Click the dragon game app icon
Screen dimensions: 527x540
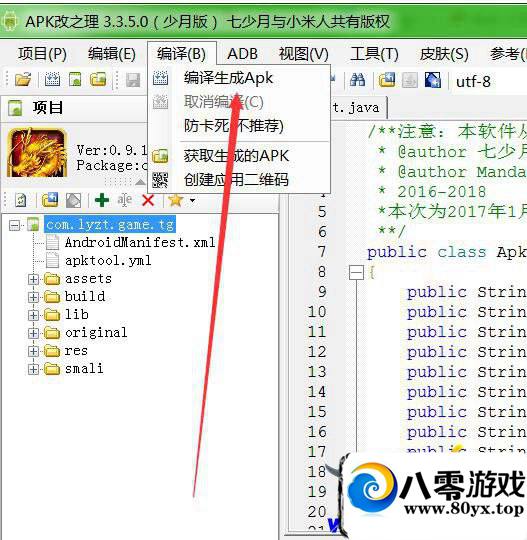tap(37, 152)
